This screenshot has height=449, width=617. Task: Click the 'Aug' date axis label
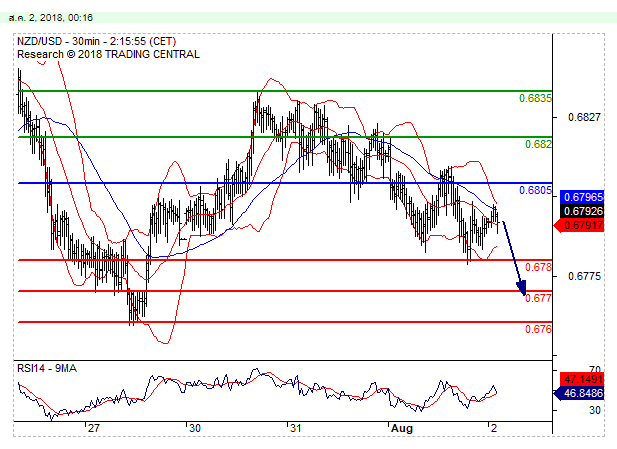[402, 429]
